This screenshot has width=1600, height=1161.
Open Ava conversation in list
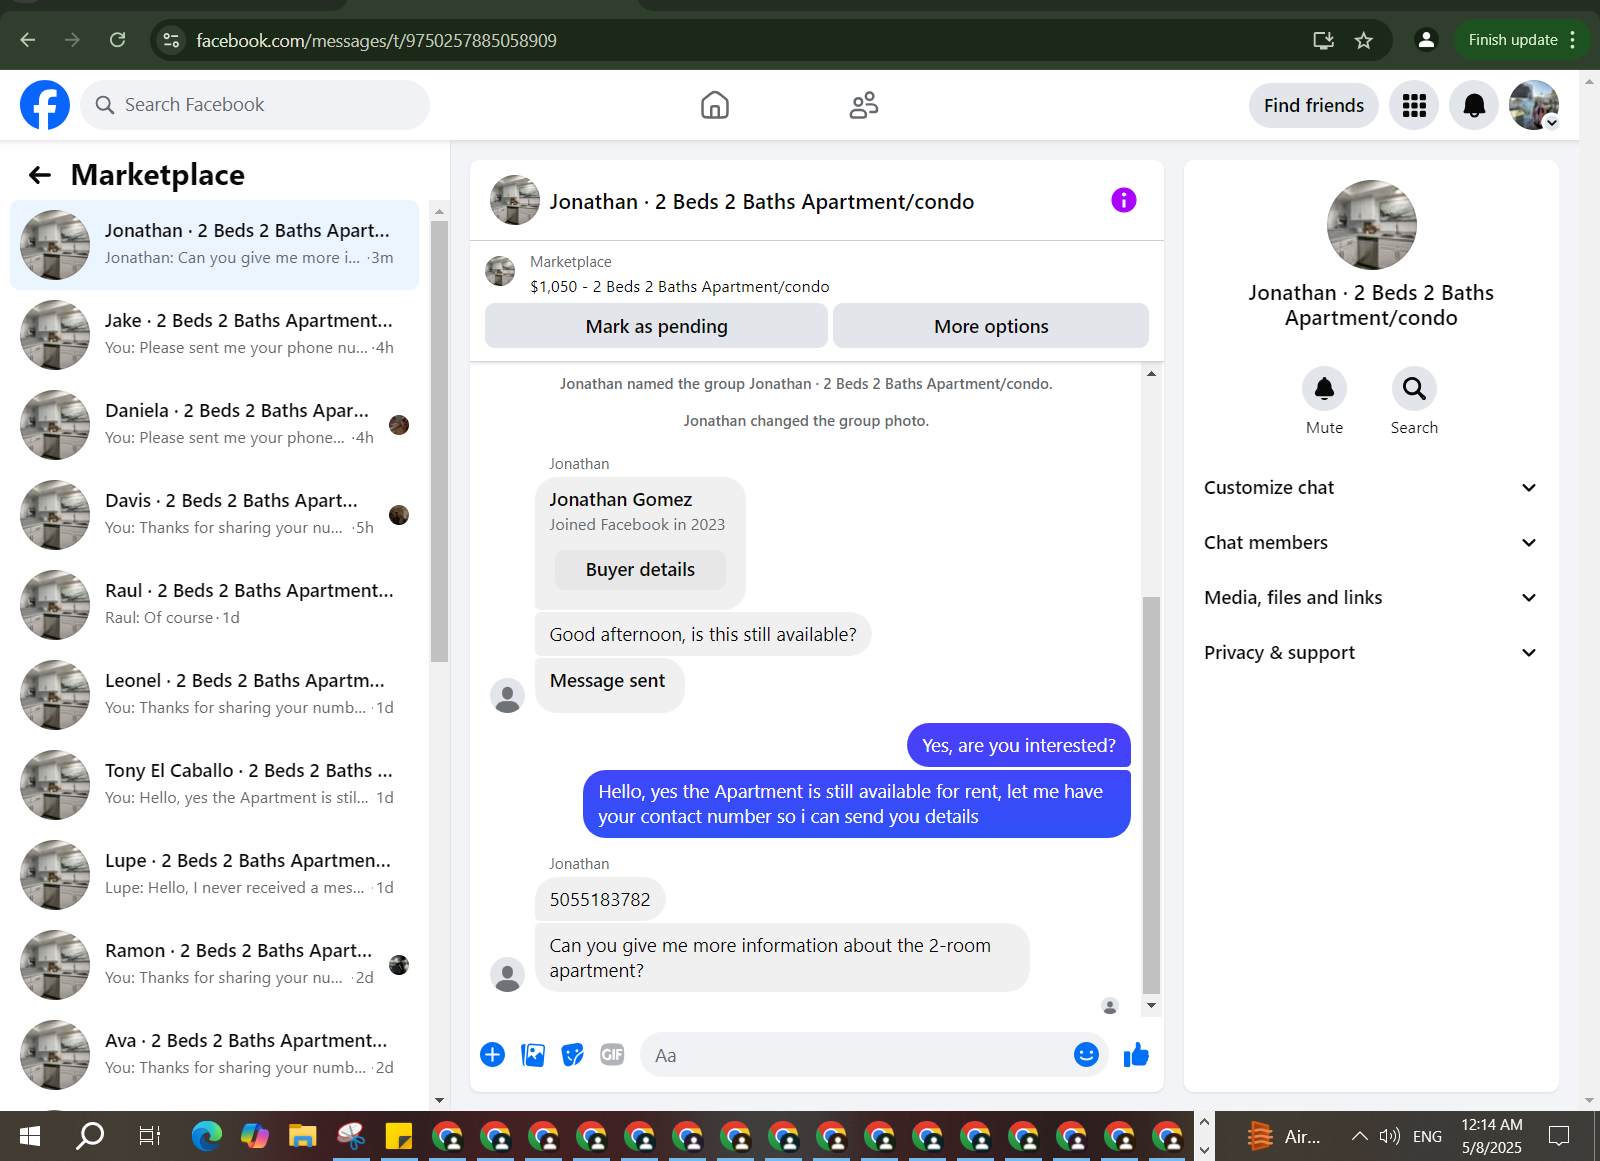[215, 1055]
